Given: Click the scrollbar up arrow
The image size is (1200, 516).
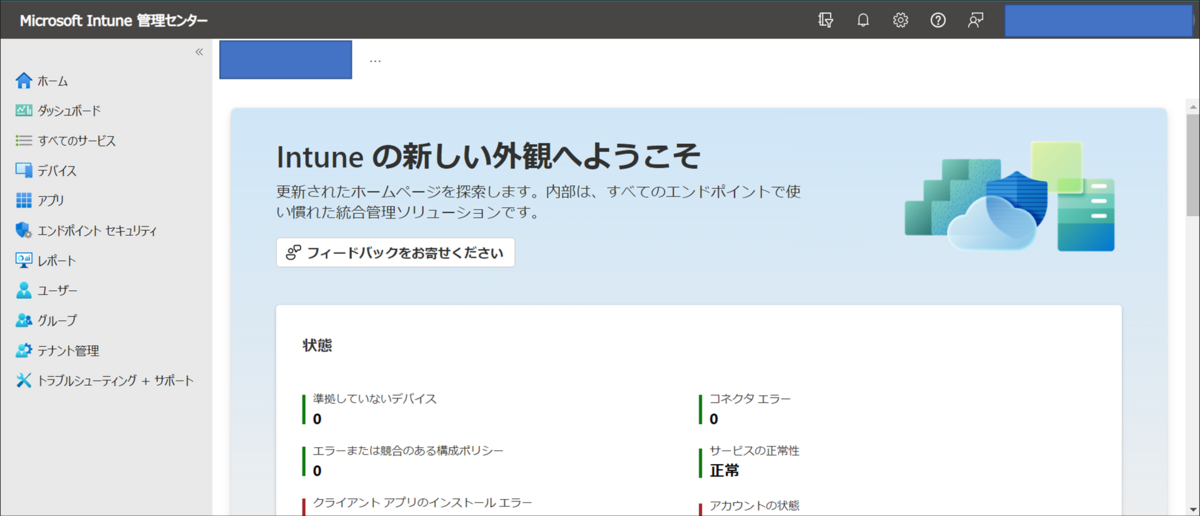Looking at the screenshot, I should (1192, 105).
